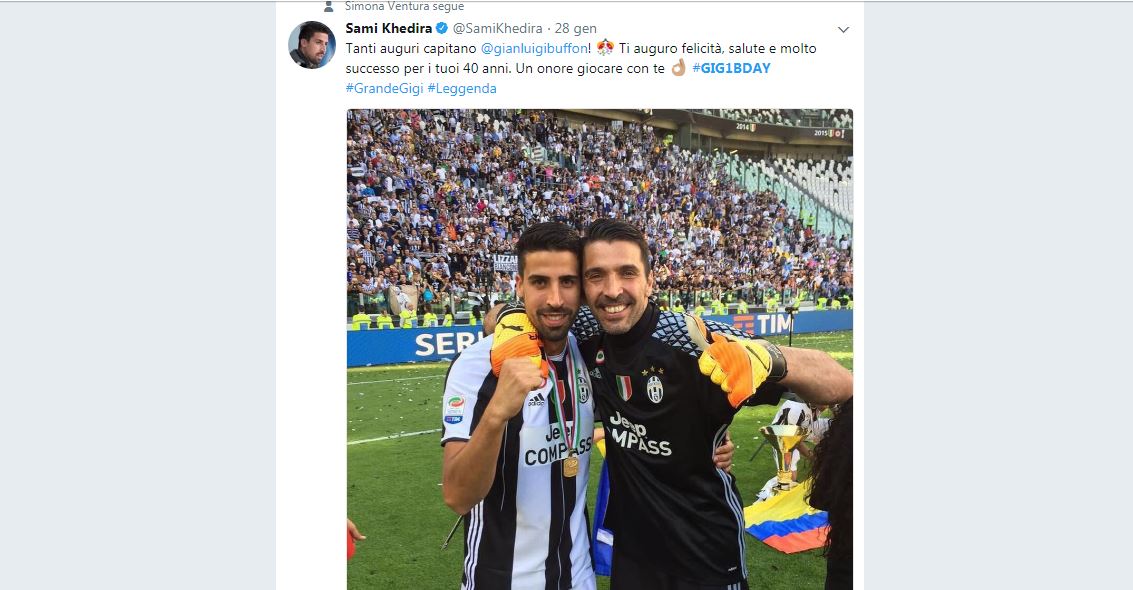Open the #GrandeGigi hashtag
This screenshot has height=590, width=1133.
click(x=384, y=88)
